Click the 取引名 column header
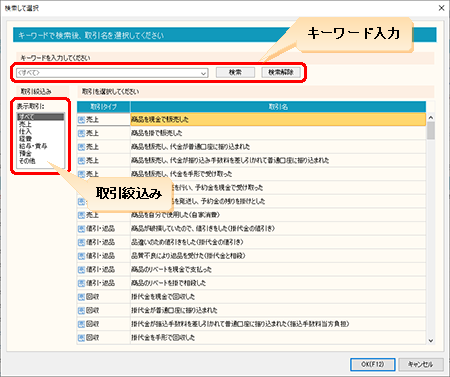450x377 pixels. point(278,107)
